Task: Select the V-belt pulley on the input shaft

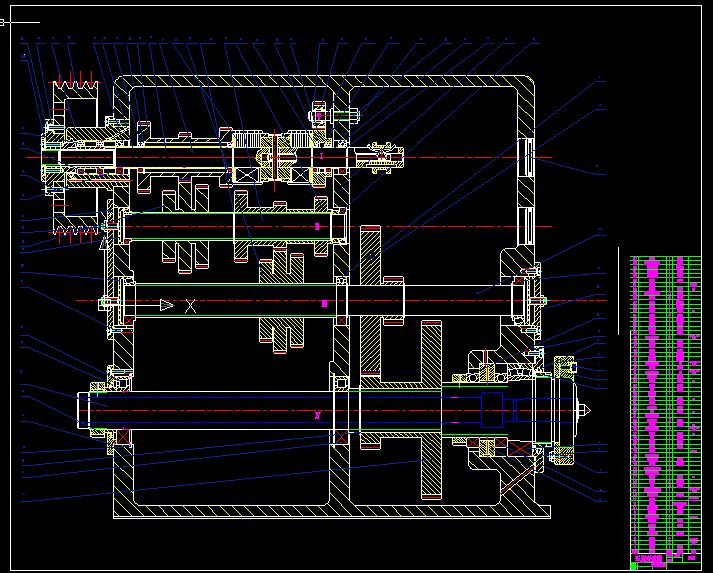Action: point(75,157)
